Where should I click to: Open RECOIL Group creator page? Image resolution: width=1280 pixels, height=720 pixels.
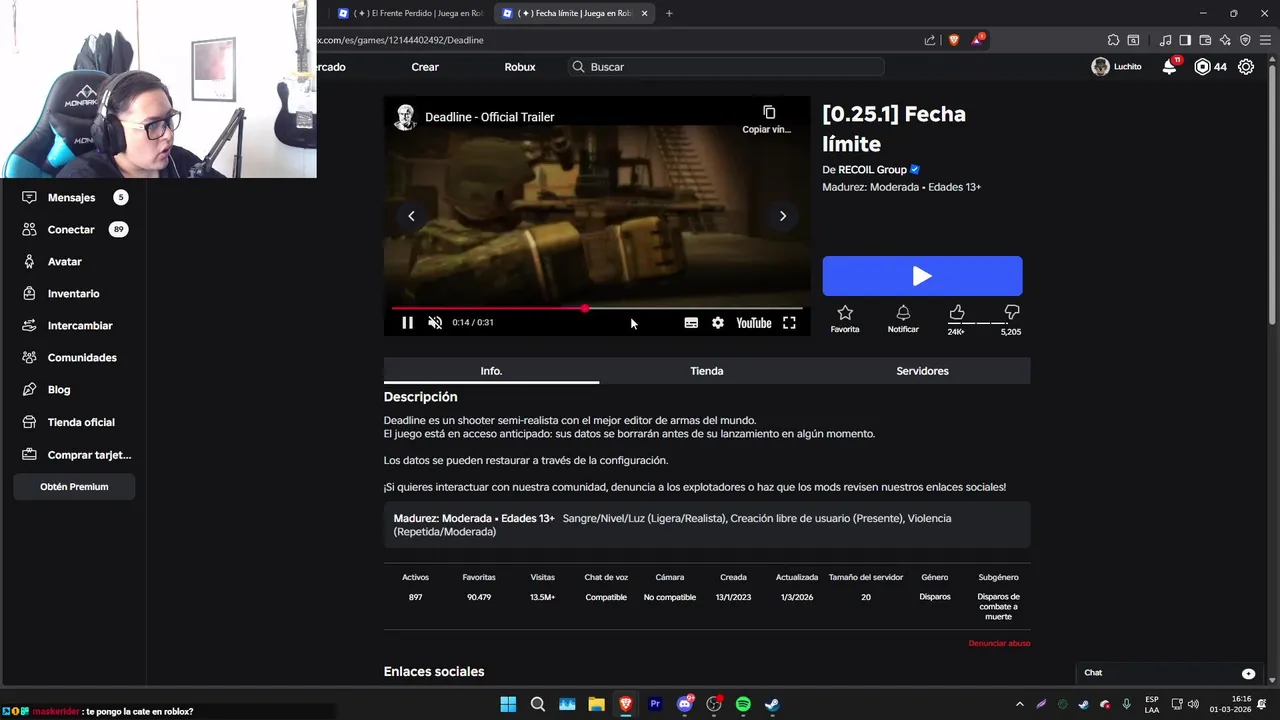(x=872, y=170)
